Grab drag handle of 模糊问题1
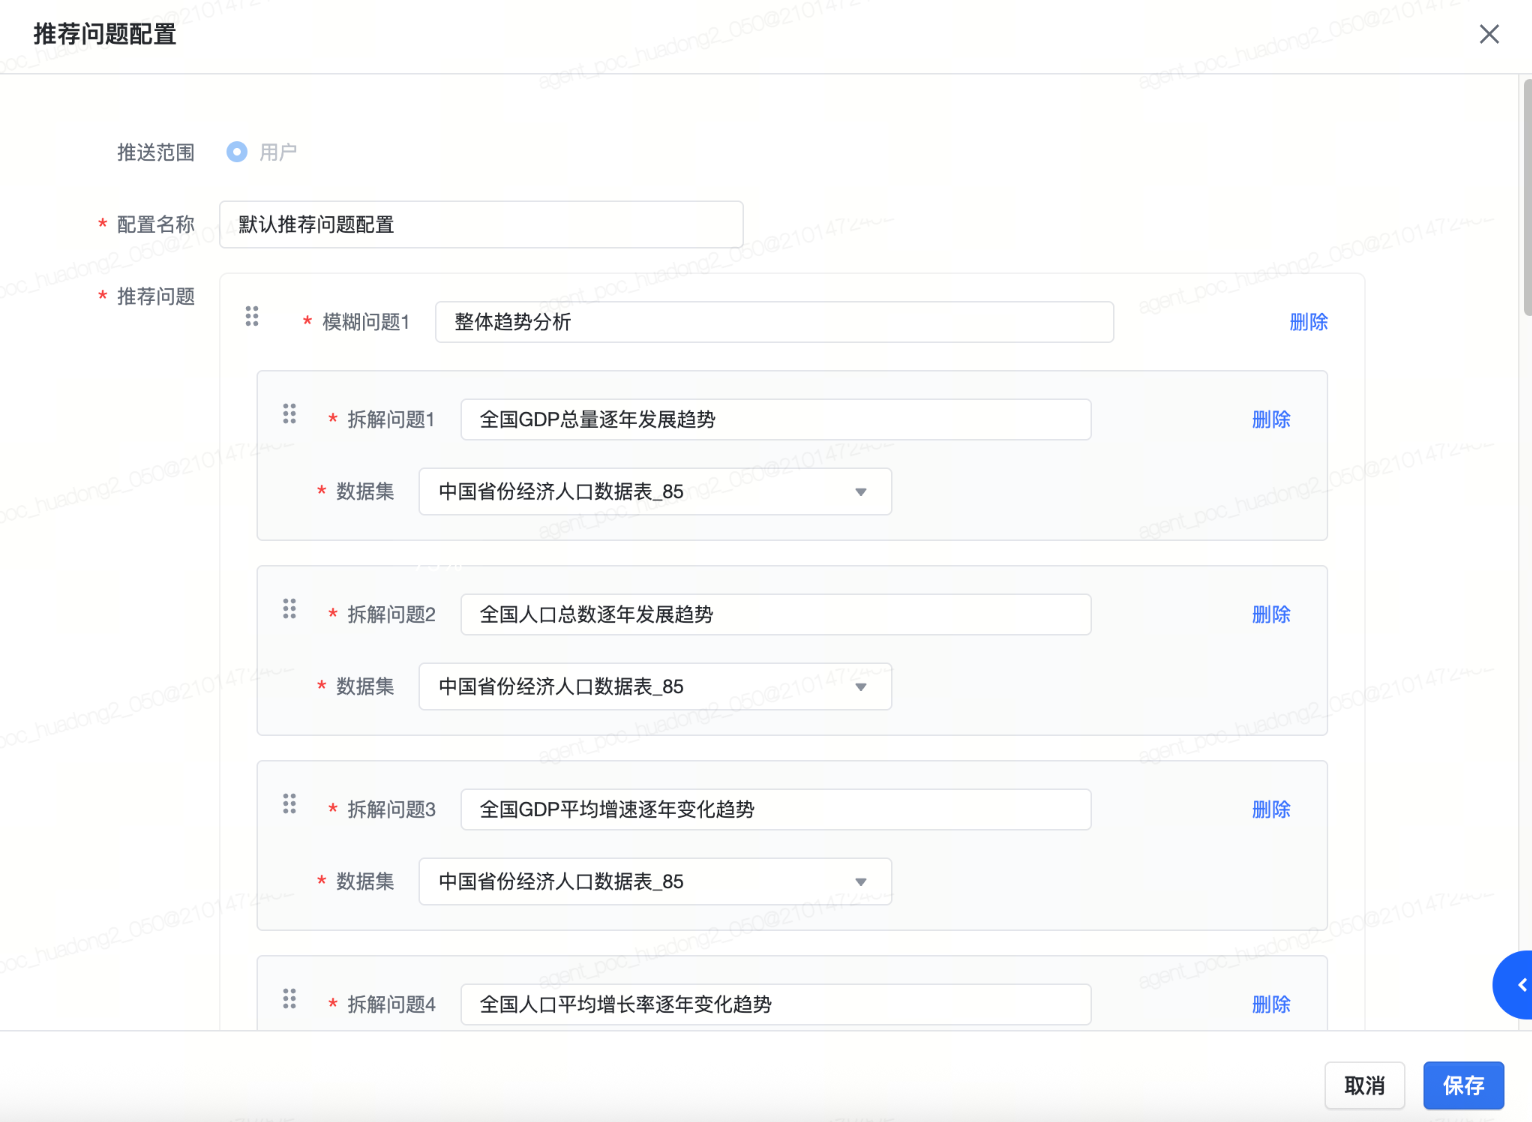 pyautogui.click(x=252, y=317)
